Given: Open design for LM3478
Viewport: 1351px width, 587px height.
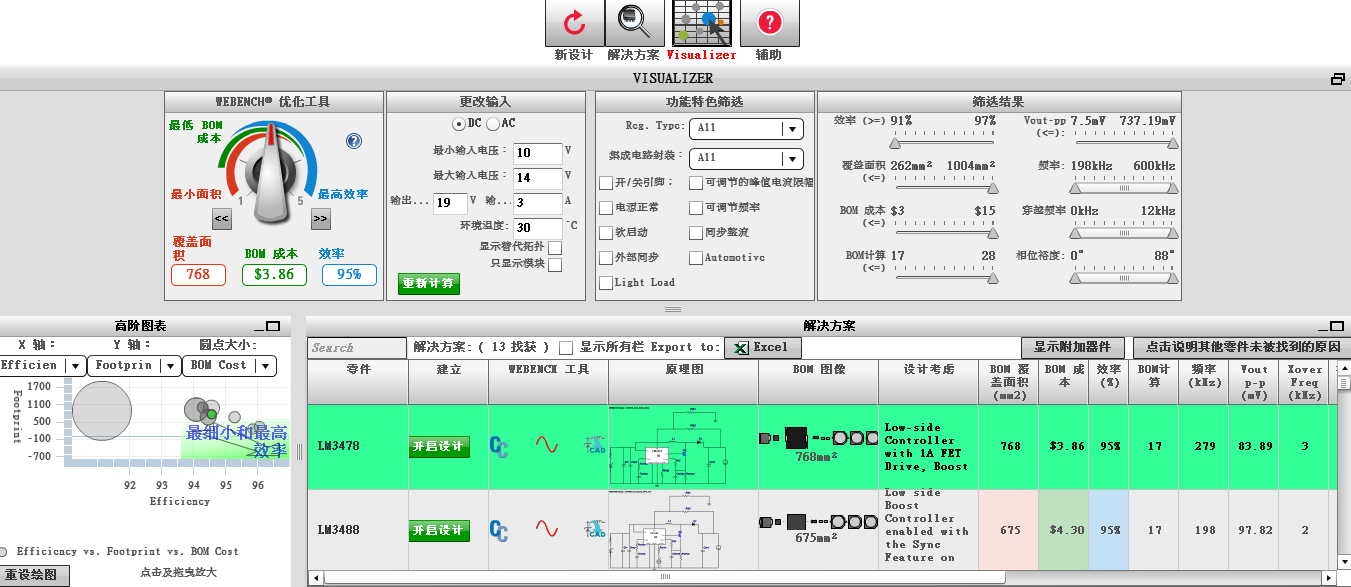Looking at the screenshot, I should pos(439,446).
